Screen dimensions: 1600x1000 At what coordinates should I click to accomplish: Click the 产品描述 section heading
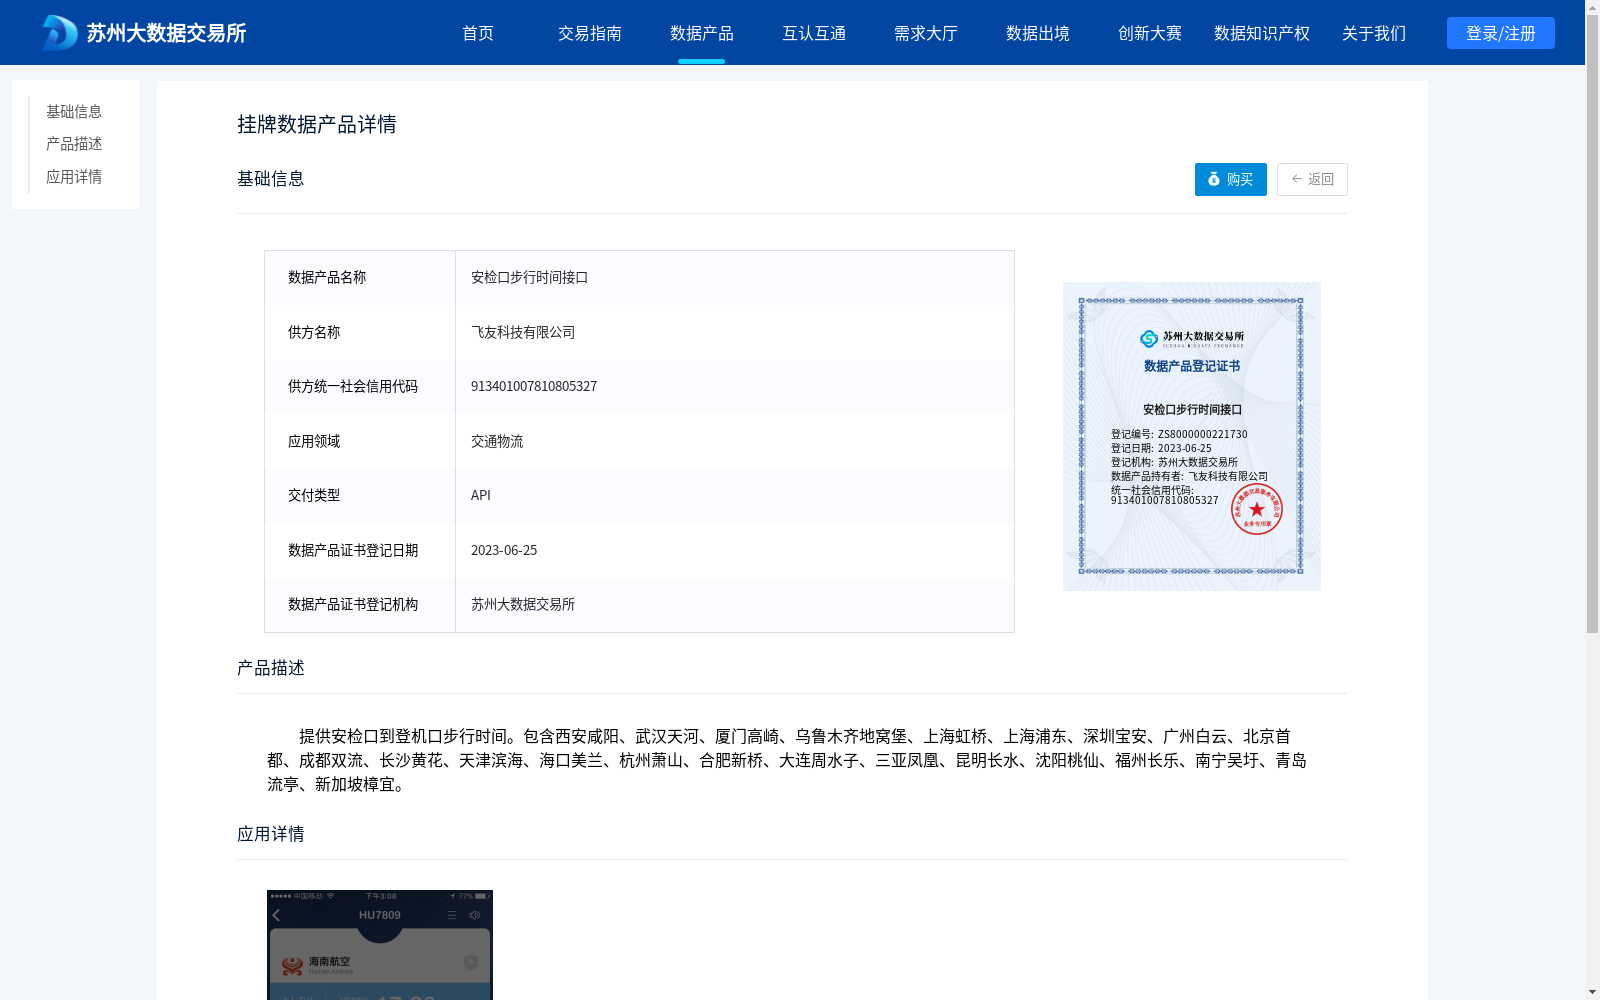(x=271, y=668)
